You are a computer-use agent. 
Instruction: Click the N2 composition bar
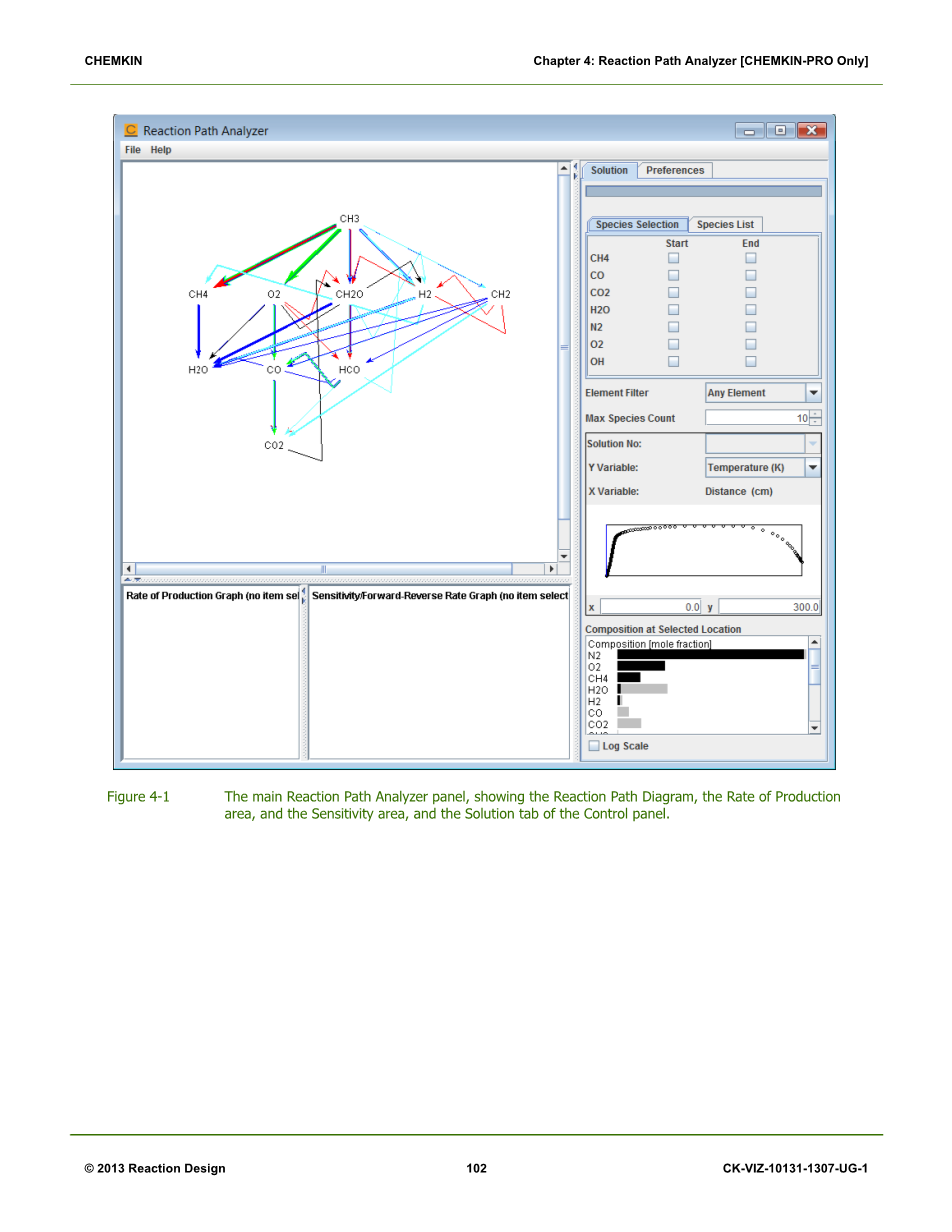click(x=710, y=655)
